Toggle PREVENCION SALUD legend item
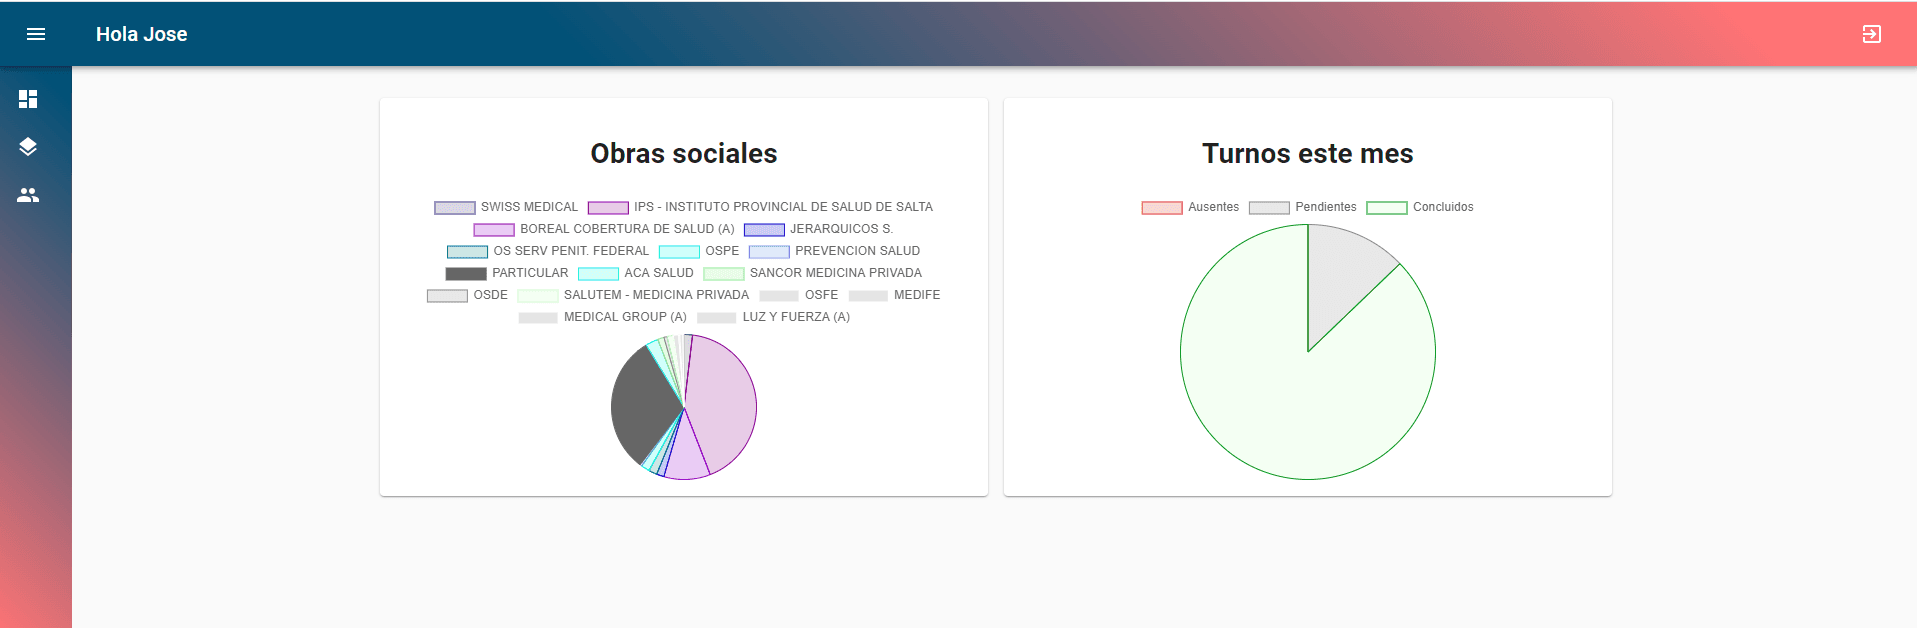Viewport: 1917px width, 628px height. coord(834,251)
